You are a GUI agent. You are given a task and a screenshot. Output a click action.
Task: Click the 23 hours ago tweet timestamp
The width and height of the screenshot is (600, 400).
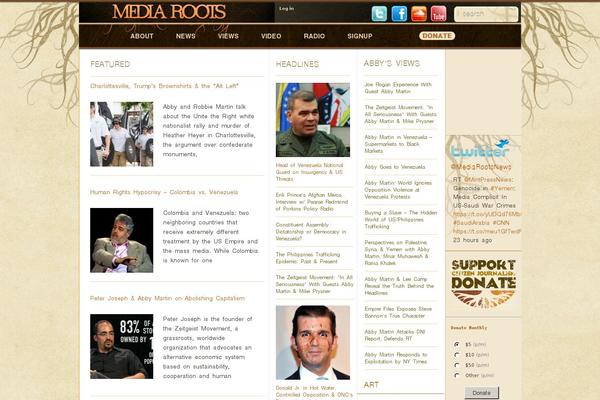point(472,240)
